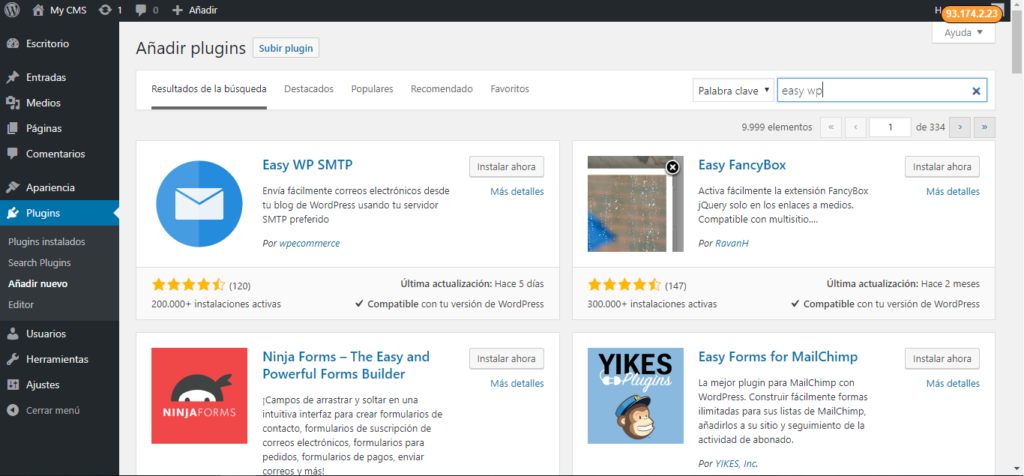Screen dimensions: 1024x476
Task: Install Easy Forms for MailChimp now
Action: (x=942, y=358)
